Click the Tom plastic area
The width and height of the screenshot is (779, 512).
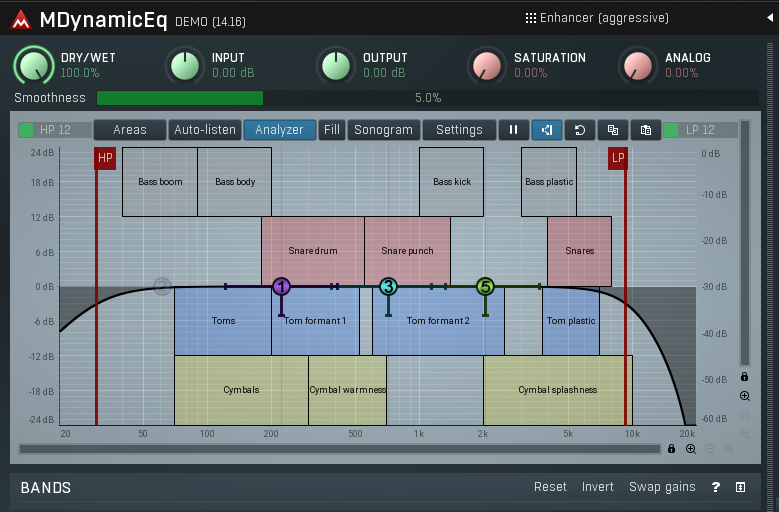pyautogui.click(x=571, y=321)
